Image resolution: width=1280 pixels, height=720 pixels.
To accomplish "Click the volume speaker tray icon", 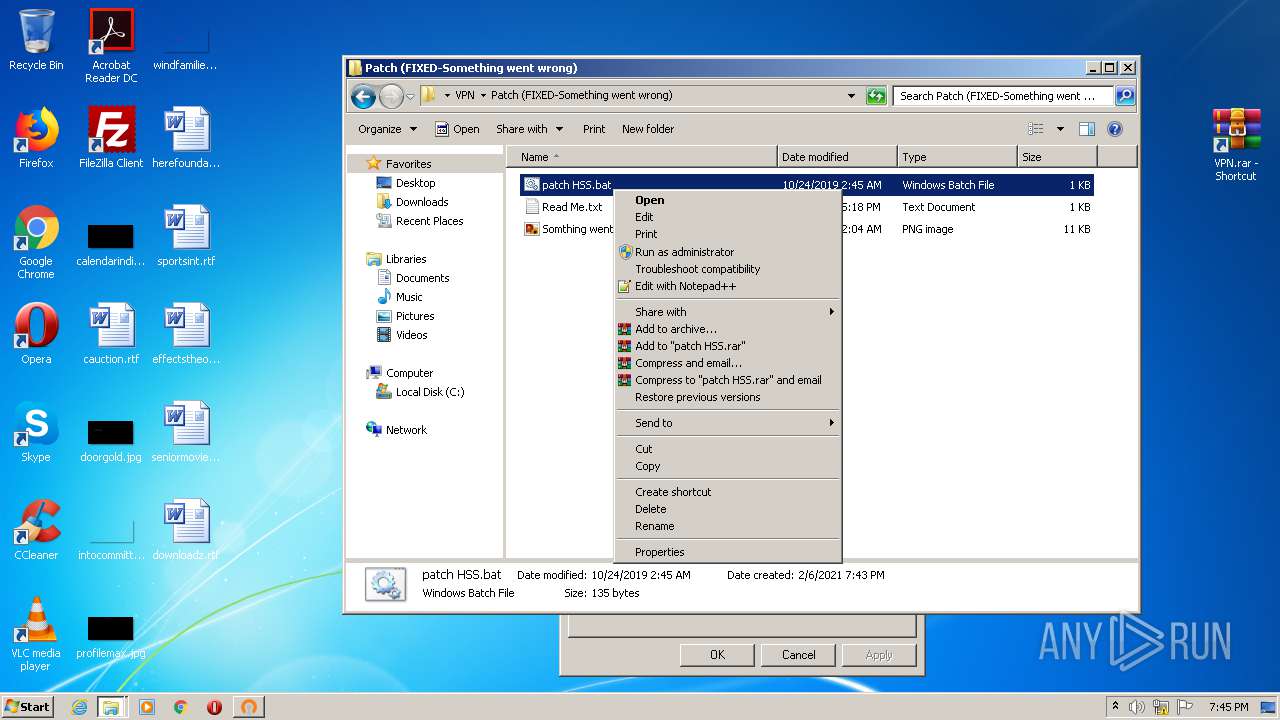I will (x=1137, y=707).
